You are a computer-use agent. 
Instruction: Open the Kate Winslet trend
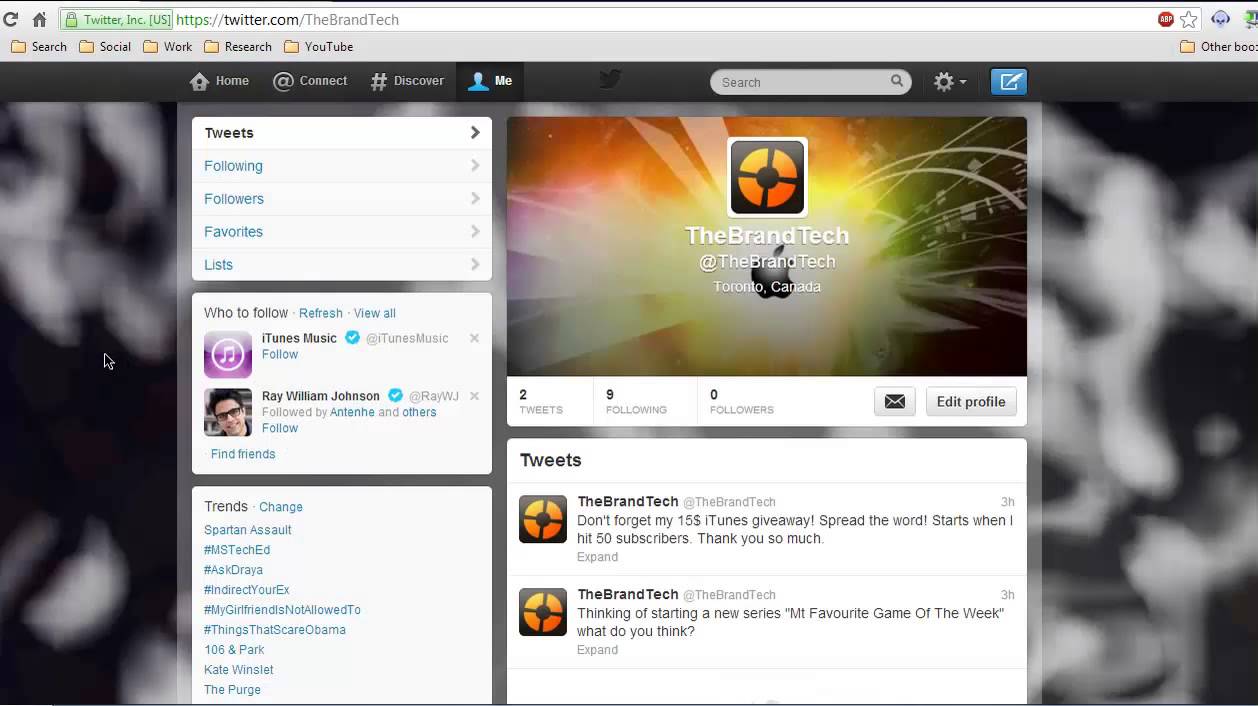tap(239, 670)
